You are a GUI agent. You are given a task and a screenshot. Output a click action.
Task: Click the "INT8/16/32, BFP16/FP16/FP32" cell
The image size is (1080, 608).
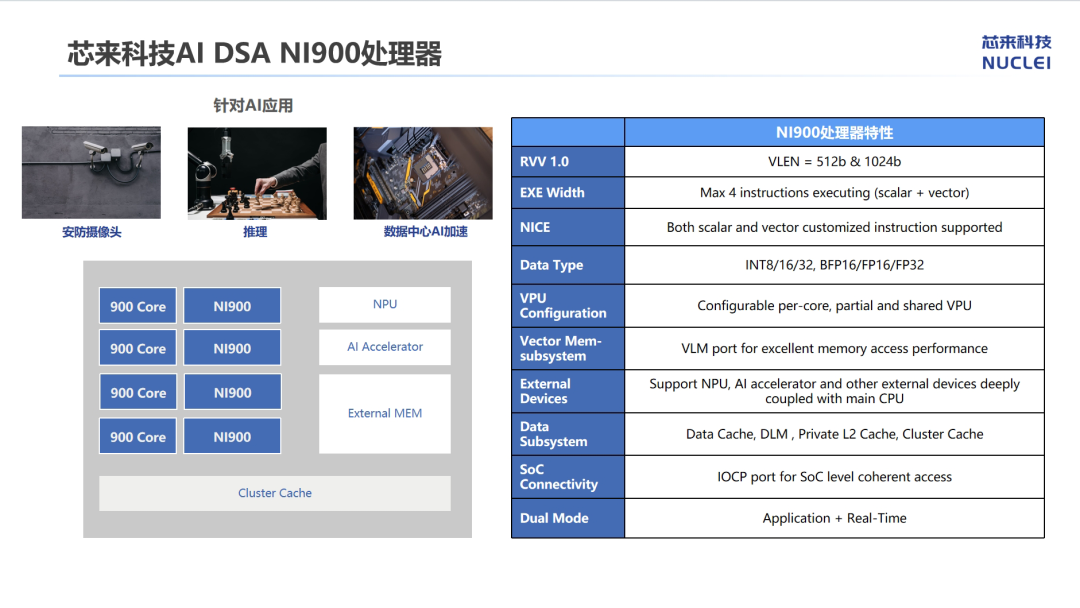pyautogui.click(x=834, y=265)
